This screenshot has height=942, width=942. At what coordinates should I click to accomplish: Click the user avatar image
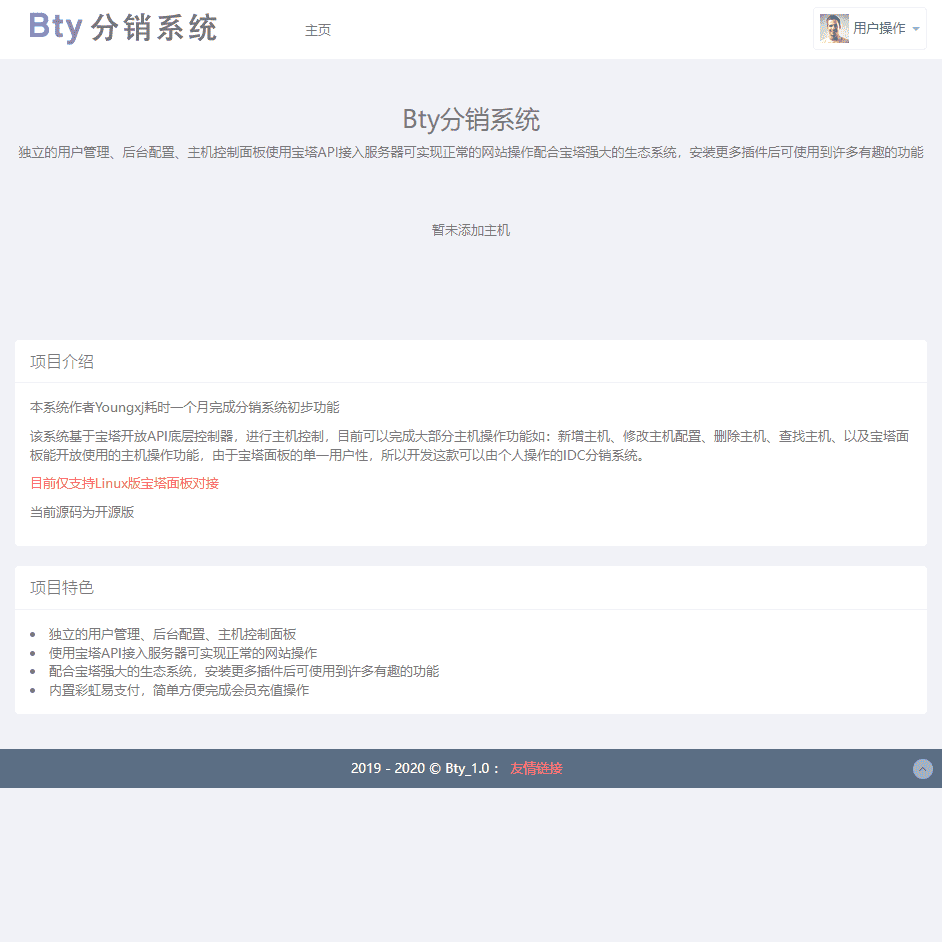834,28
